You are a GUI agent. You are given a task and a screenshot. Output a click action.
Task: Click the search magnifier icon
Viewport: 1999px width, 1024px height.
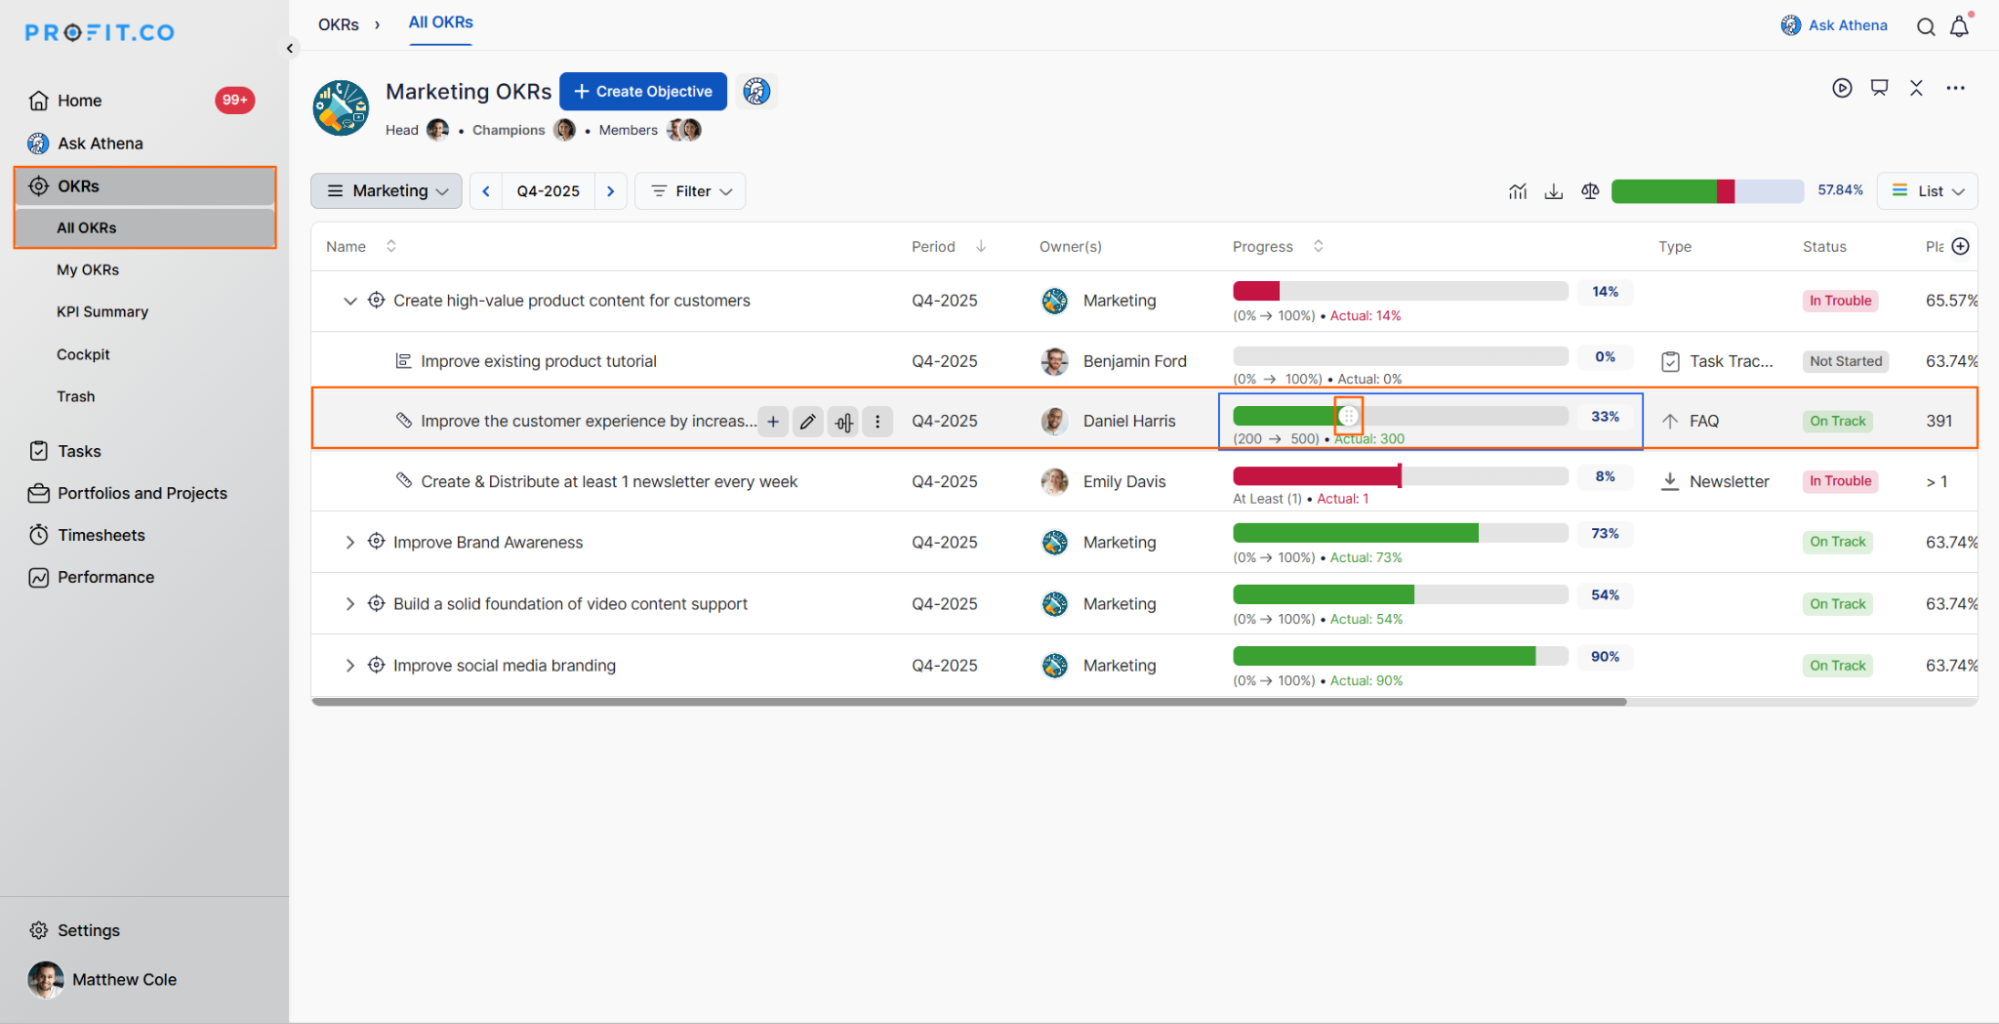1925,27
